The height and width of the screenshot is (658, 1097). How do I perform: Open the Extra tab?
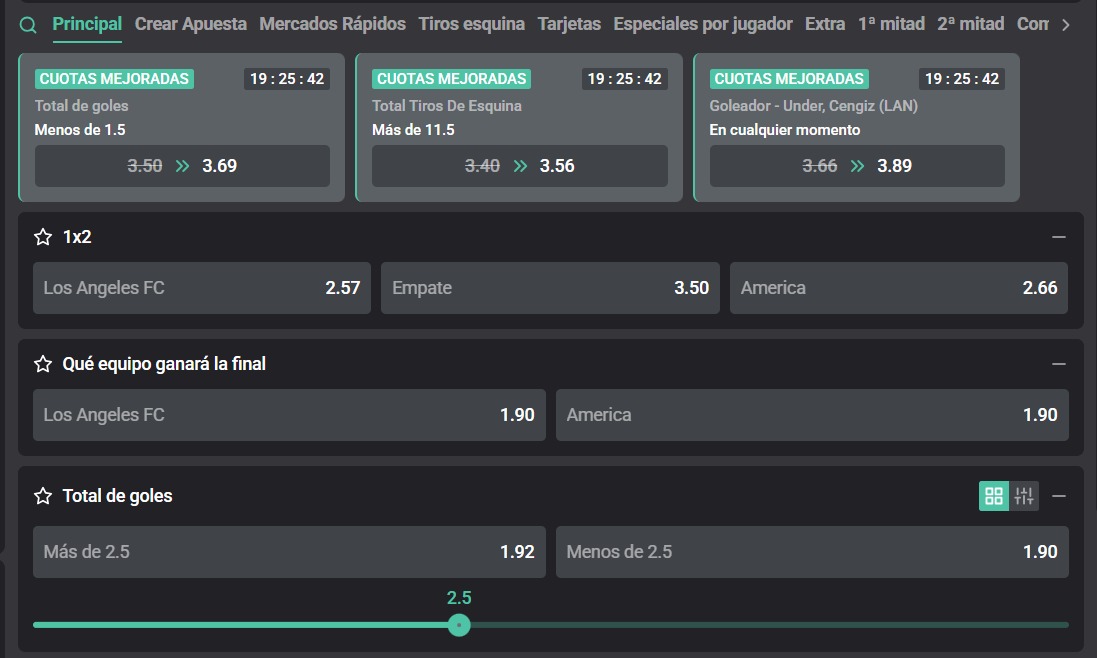click(825, 24)
